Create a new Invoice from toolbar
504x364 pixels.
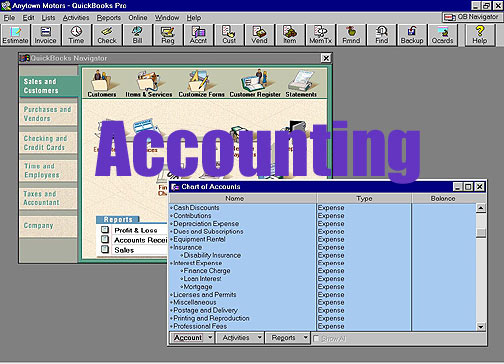point(45,35)
